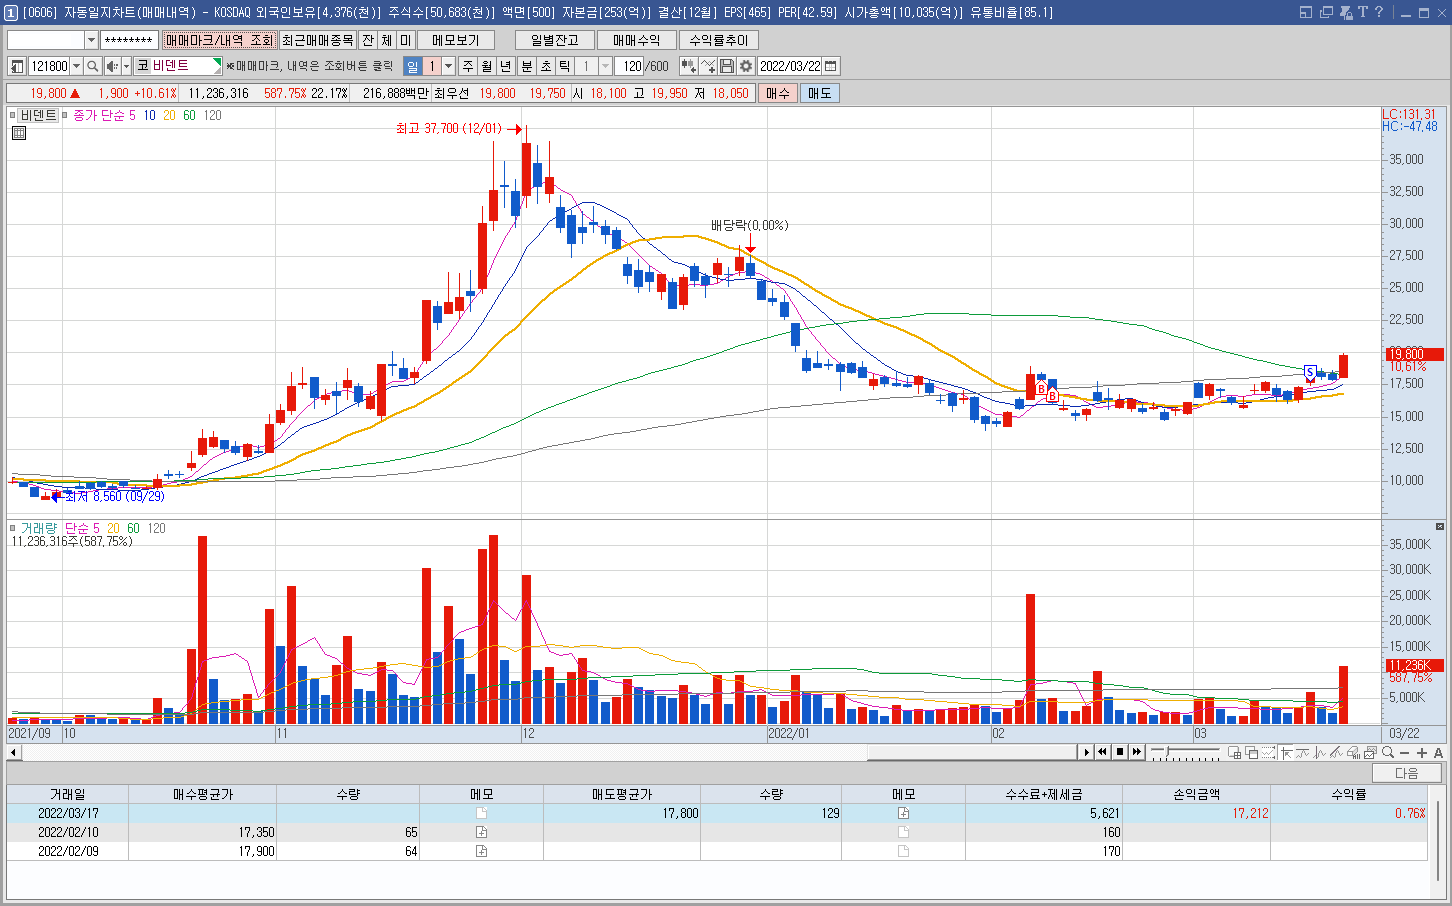Image resolution: width=1452 pixels, height=906 pixels.
Task: Expand the daily period count dropdown
Action: [x=448, y=66]
